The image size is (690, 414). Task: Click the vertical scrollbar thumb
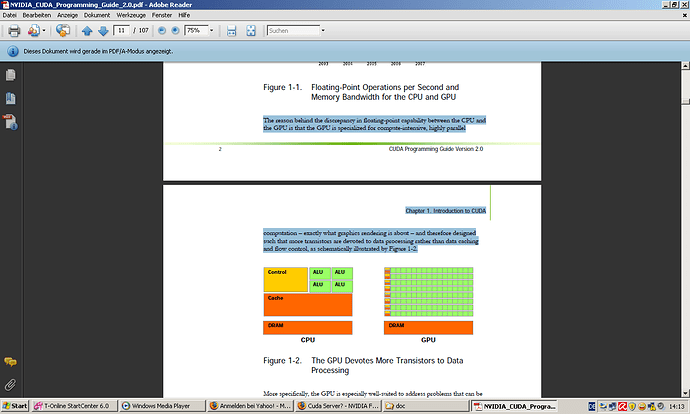(x=685, y=101)
